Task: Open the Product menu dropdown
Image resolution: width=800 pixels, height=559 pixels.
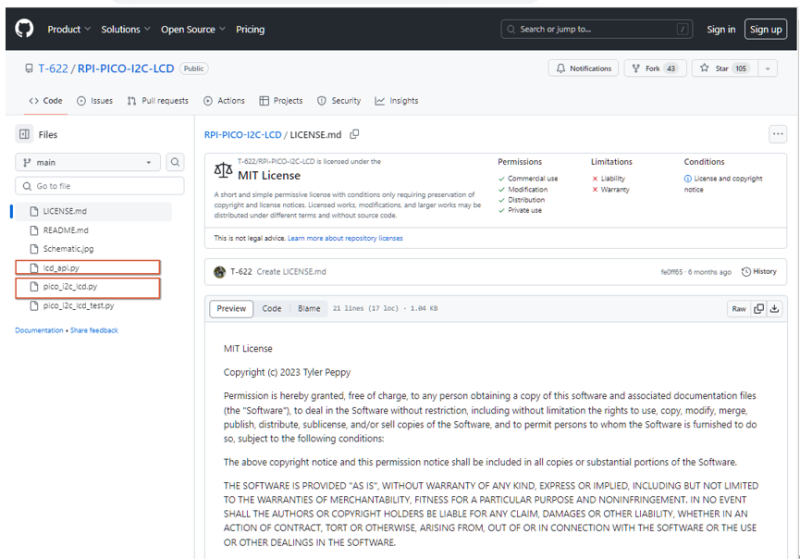Action: pos(69,29)
